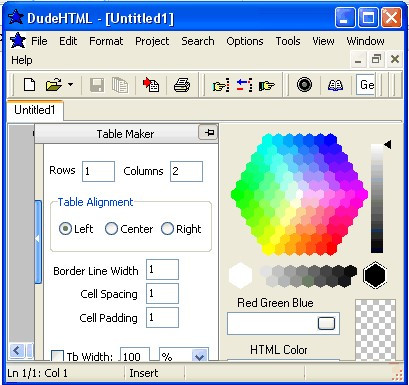Screen dimensions: 409x385
Task: Click the red arrow export icon
Action: tap(151, 85)
